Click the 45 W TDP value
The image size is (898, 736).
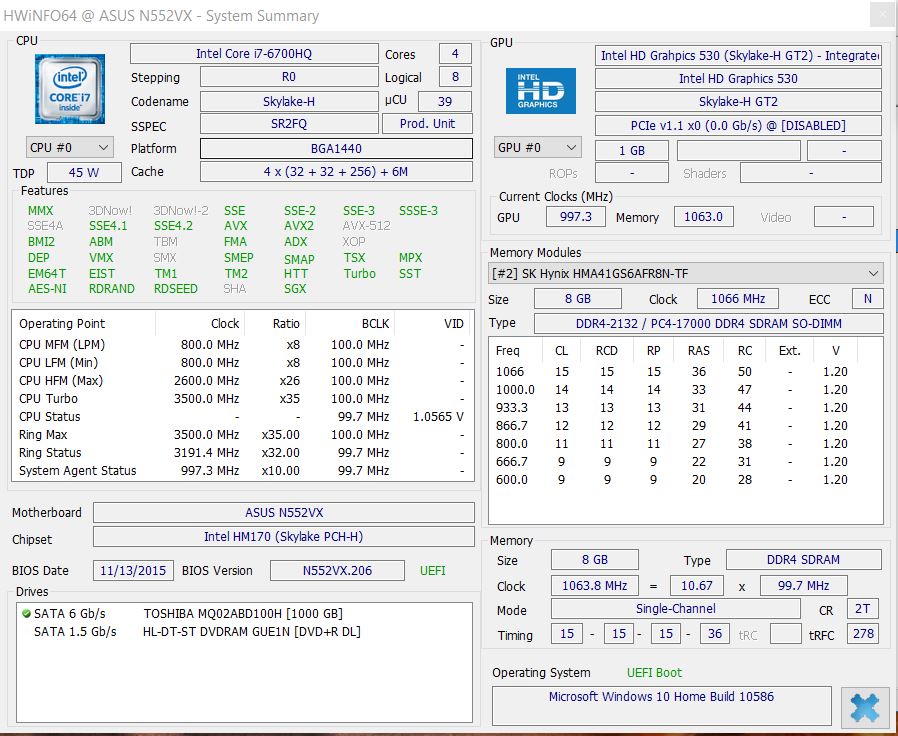click(x=84, y=172)
